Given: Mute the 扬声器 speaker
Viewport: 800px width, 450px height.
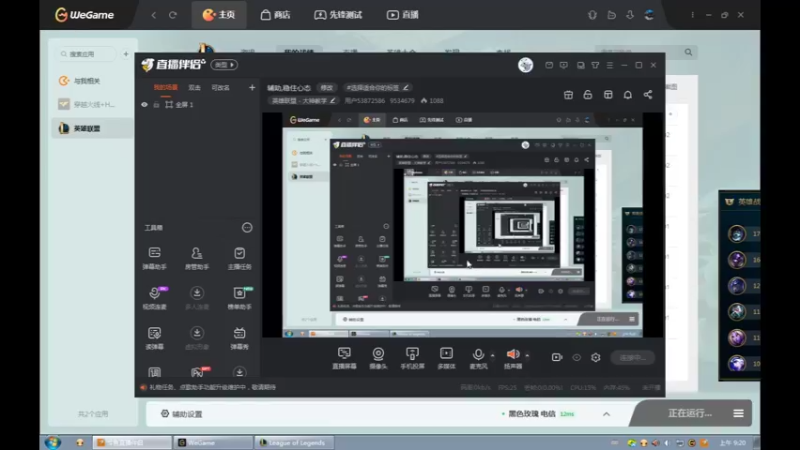Looking at the screenshot, I should coord(513,358).
